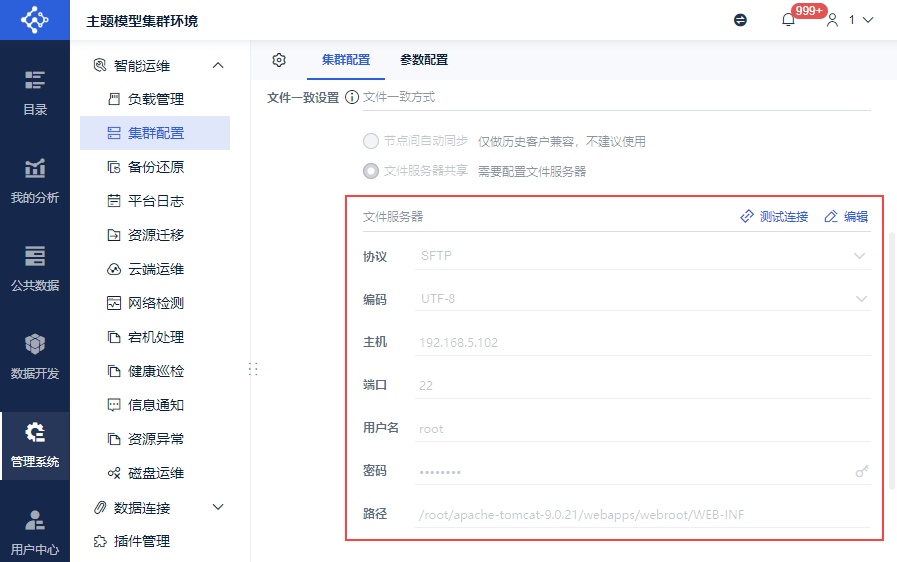Viewport: 897px width, 562px height.
Task: Click the 端口 field showing 22
Action: tap(643, 385)
